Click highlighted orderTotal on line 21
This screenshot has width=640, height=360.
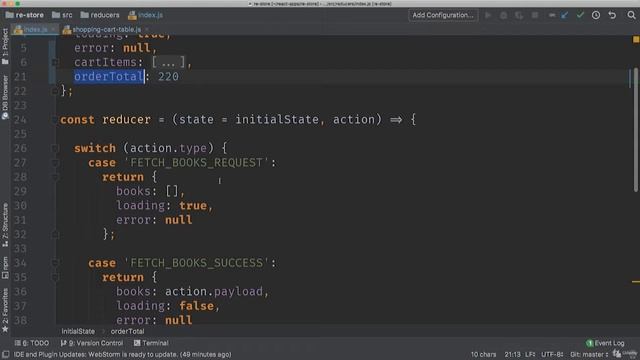[109, 77]
